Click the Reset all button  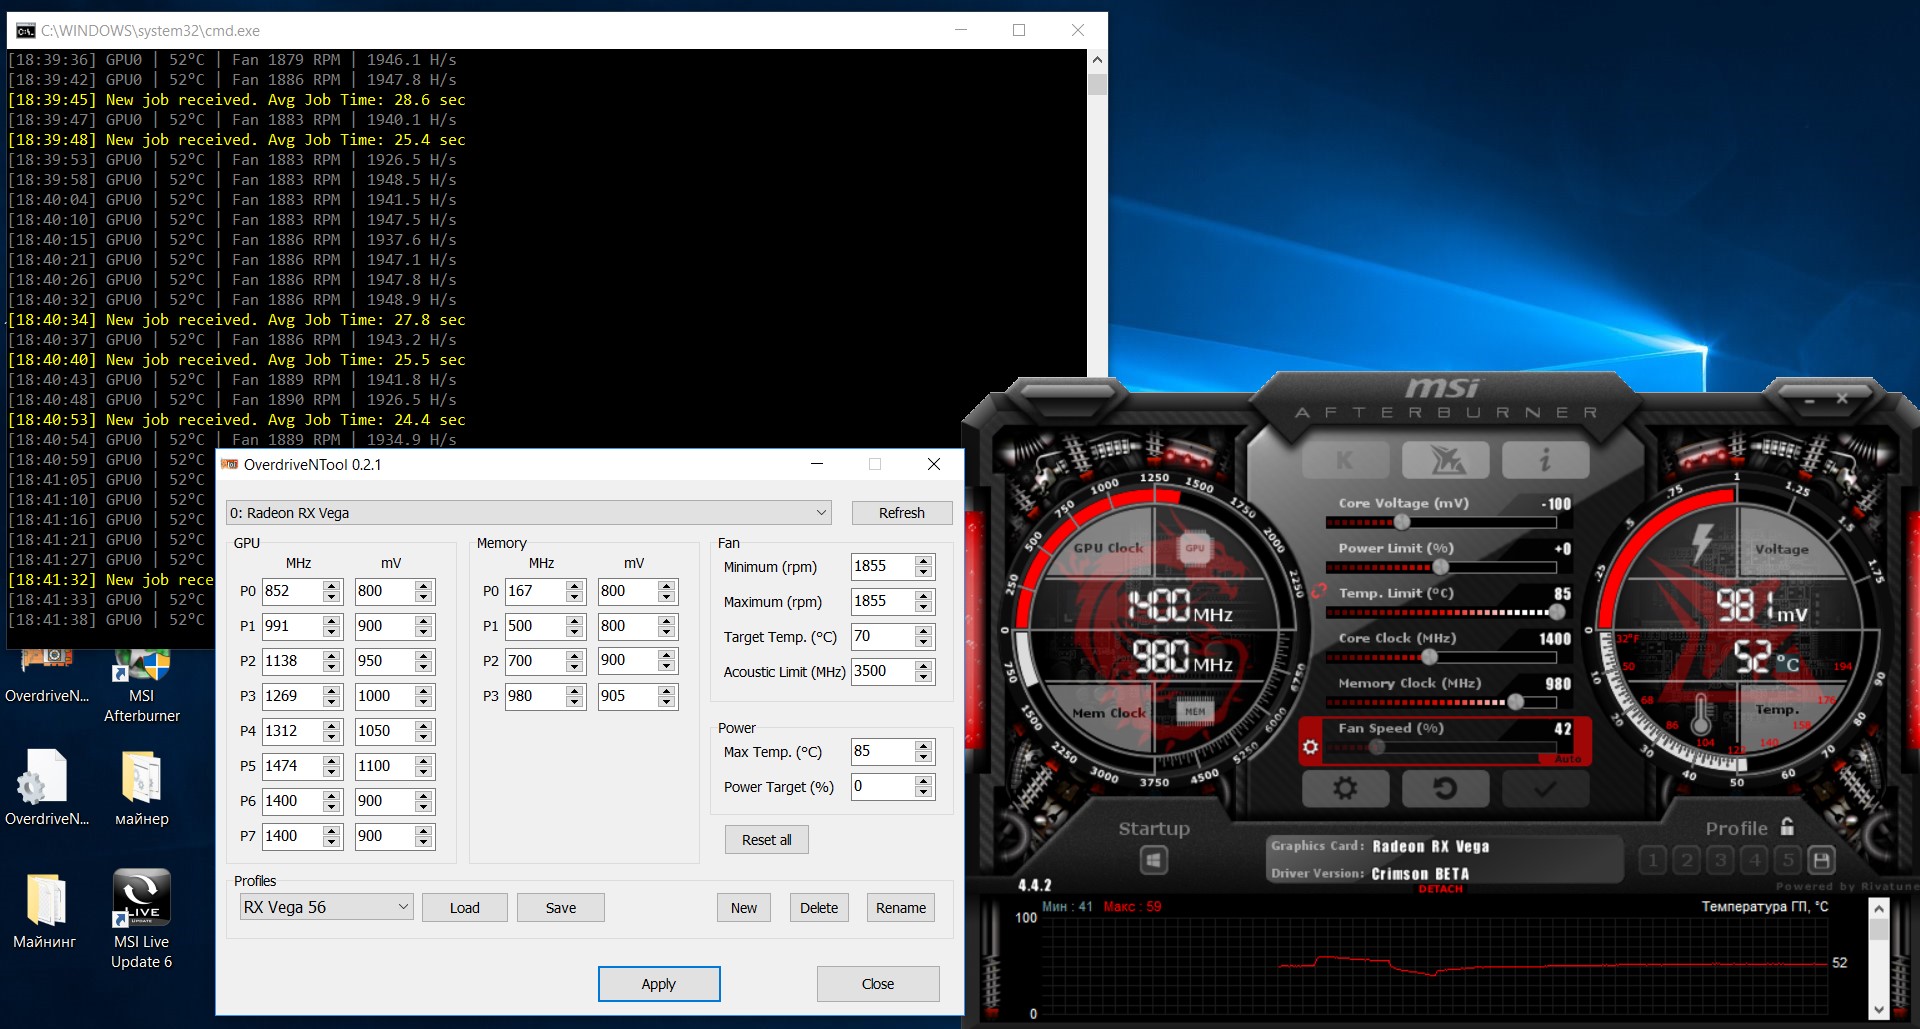766,840
